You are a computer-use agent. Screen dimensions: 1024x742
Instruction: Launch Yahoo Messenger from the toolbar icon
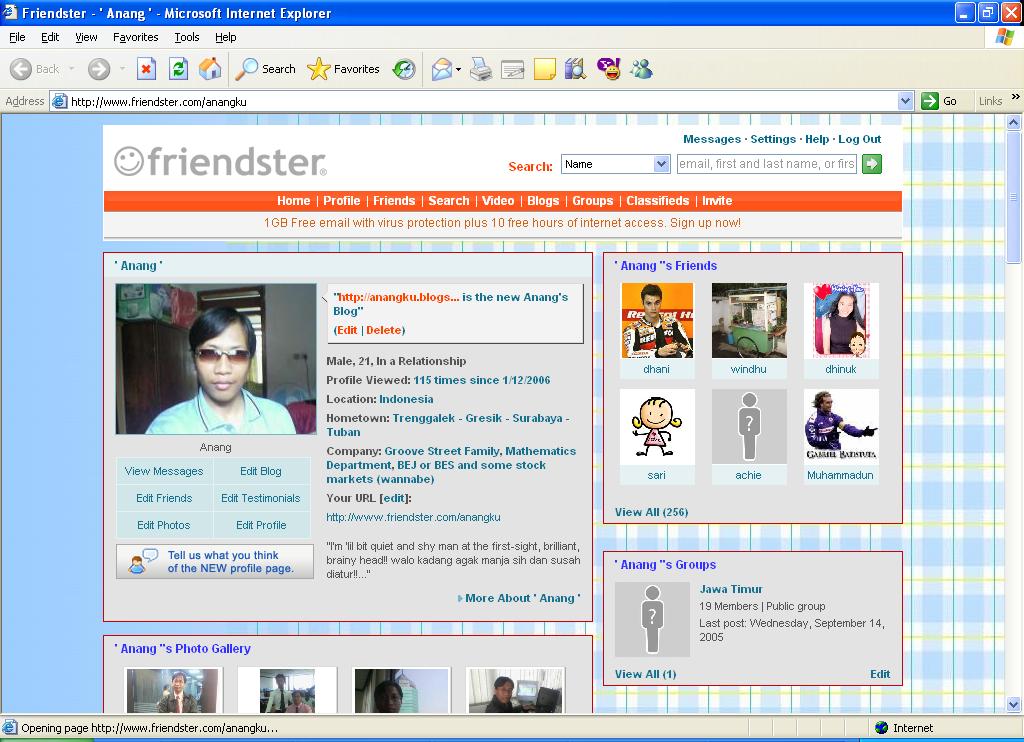click(609, 69)
